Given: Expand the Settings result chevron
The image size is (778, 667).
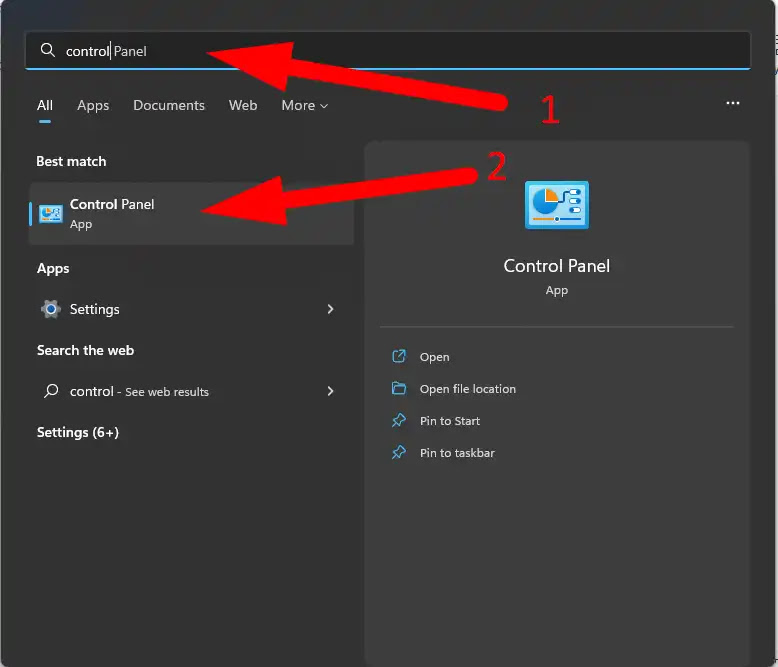Looking at the screenshot, I should [x=330, y=309].
